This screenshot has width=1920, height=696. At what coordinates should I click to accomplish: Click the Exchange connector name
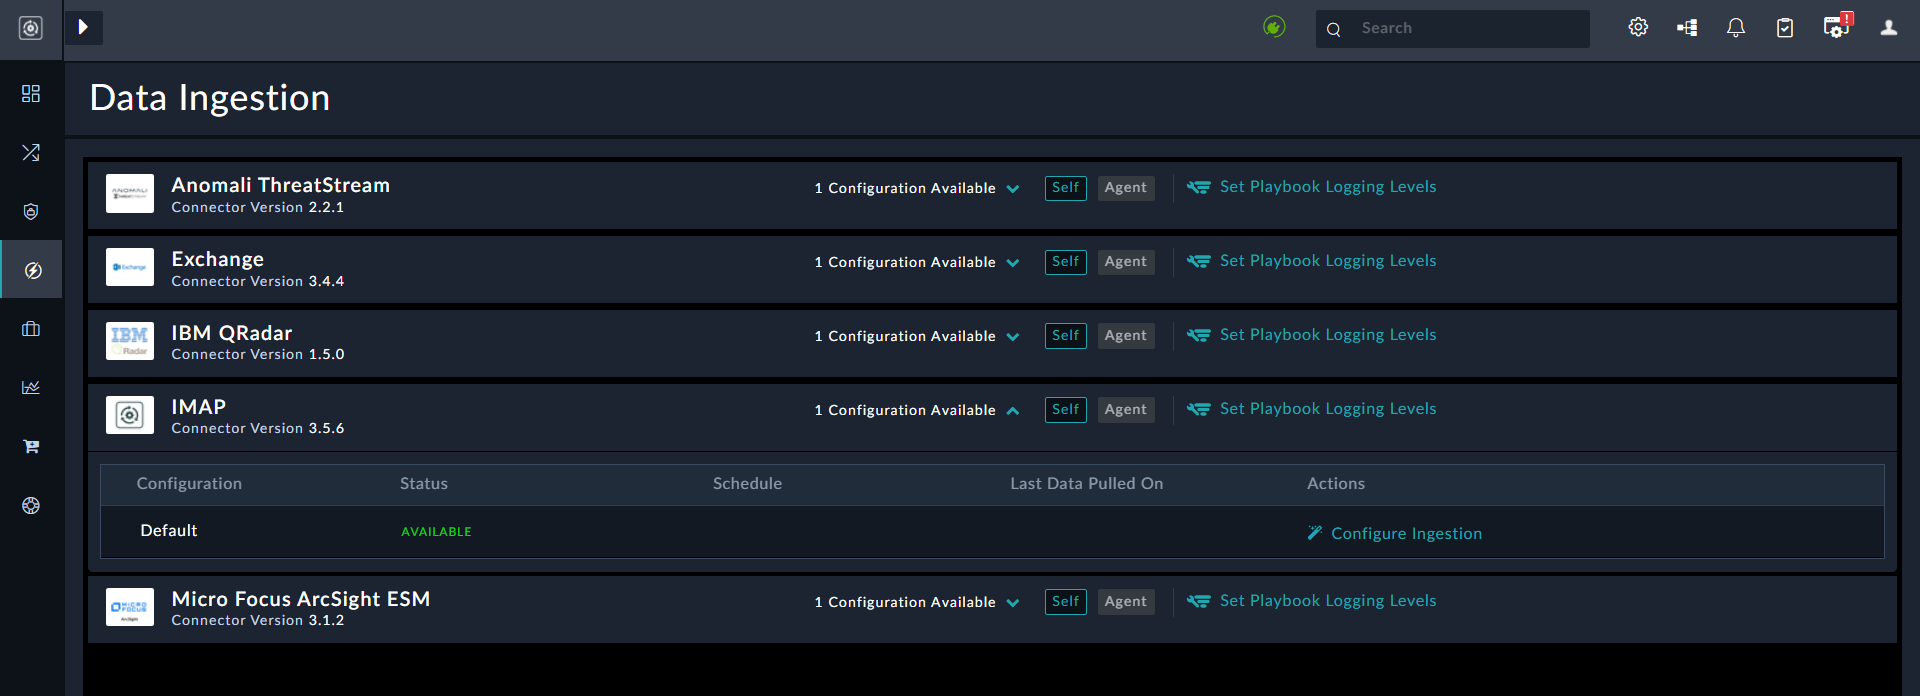coord(218,260)
